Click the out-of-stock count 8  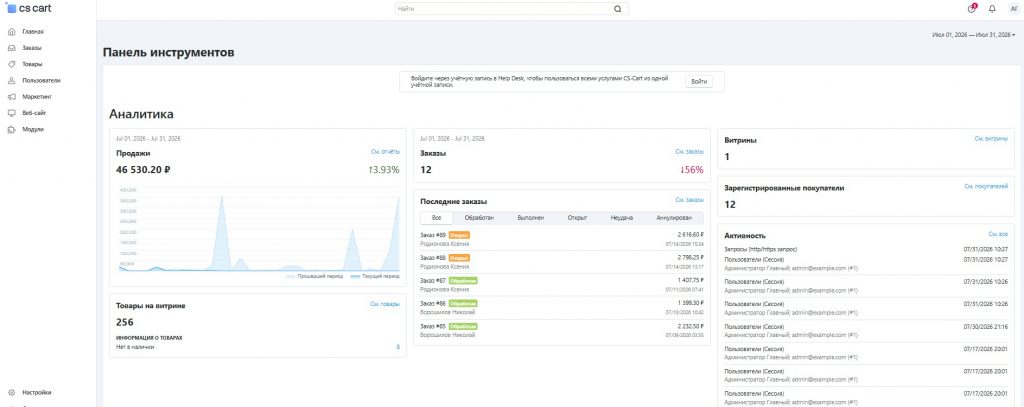coord(398,347)
